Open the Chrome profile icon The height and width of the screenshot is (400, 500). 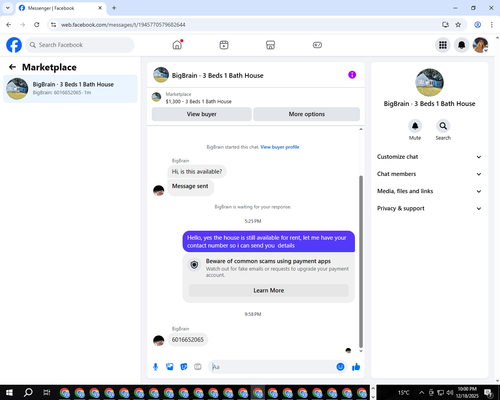click(477, 25)
